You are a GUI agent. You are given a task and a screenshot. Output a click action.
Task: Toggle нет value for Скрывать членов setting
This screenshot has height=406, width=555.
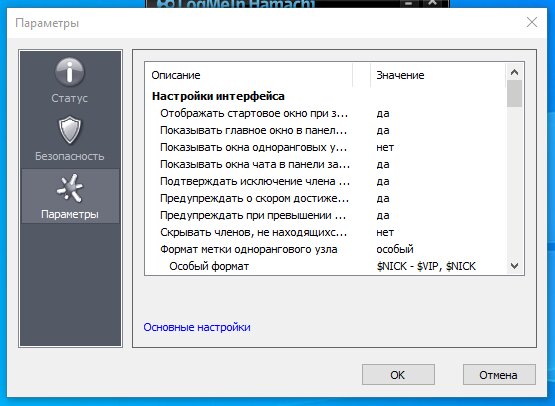click(385, 232)
